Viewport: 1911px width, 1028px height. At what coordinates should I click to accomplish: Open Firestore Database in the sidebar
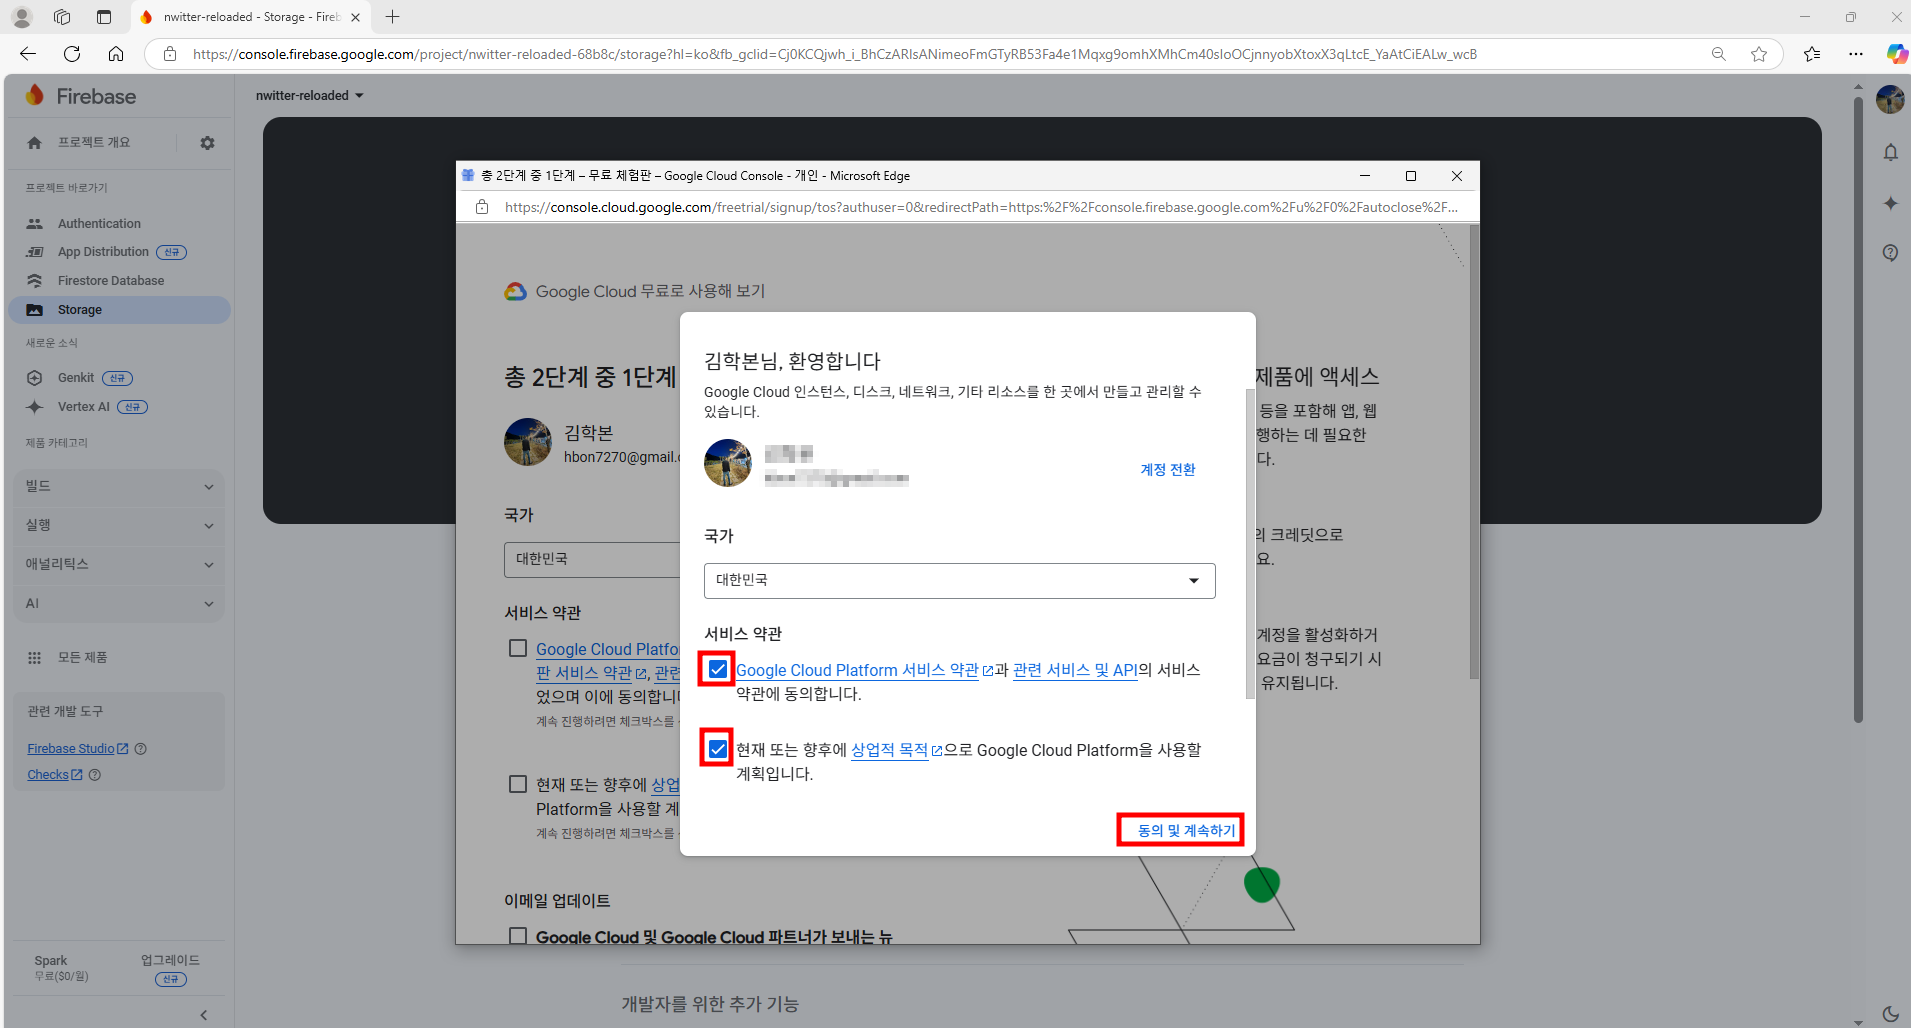click(111, 281)
